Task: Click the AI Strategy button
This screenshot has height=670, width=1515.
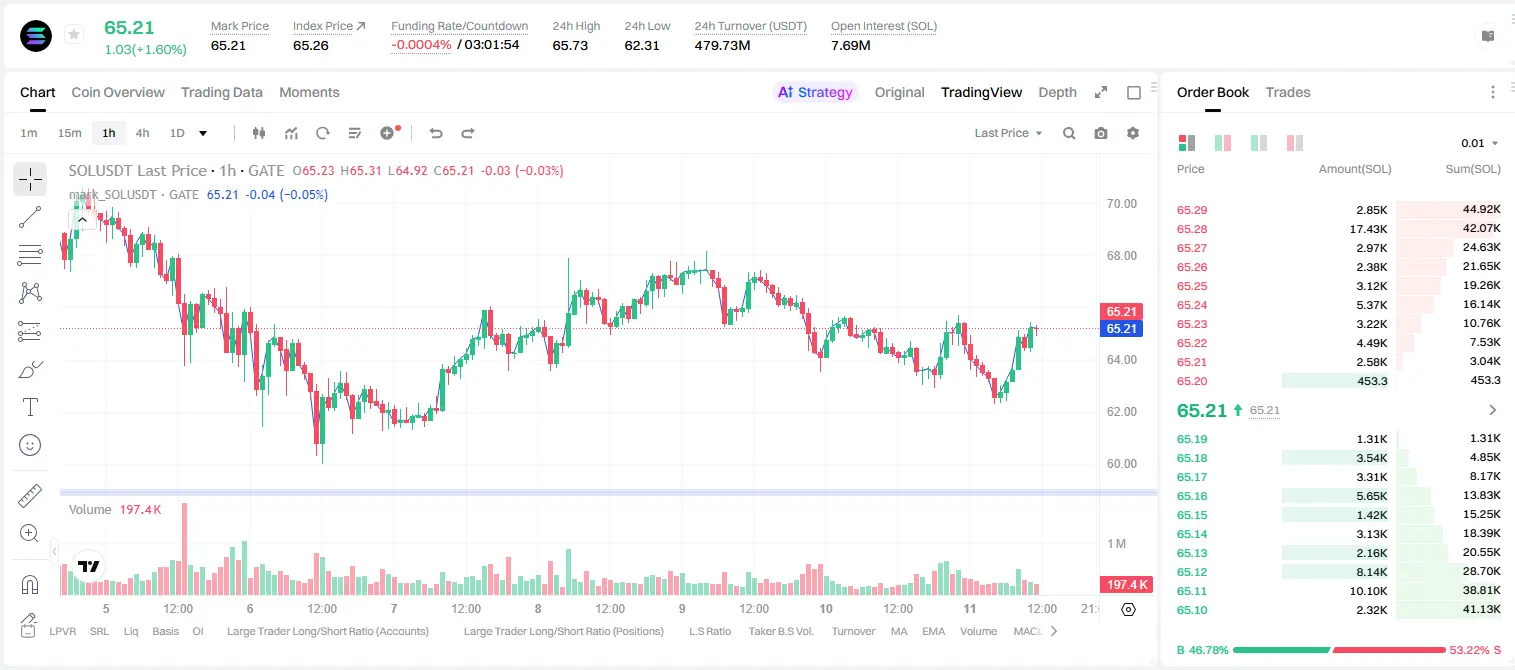Action: [x=815, y=92]
